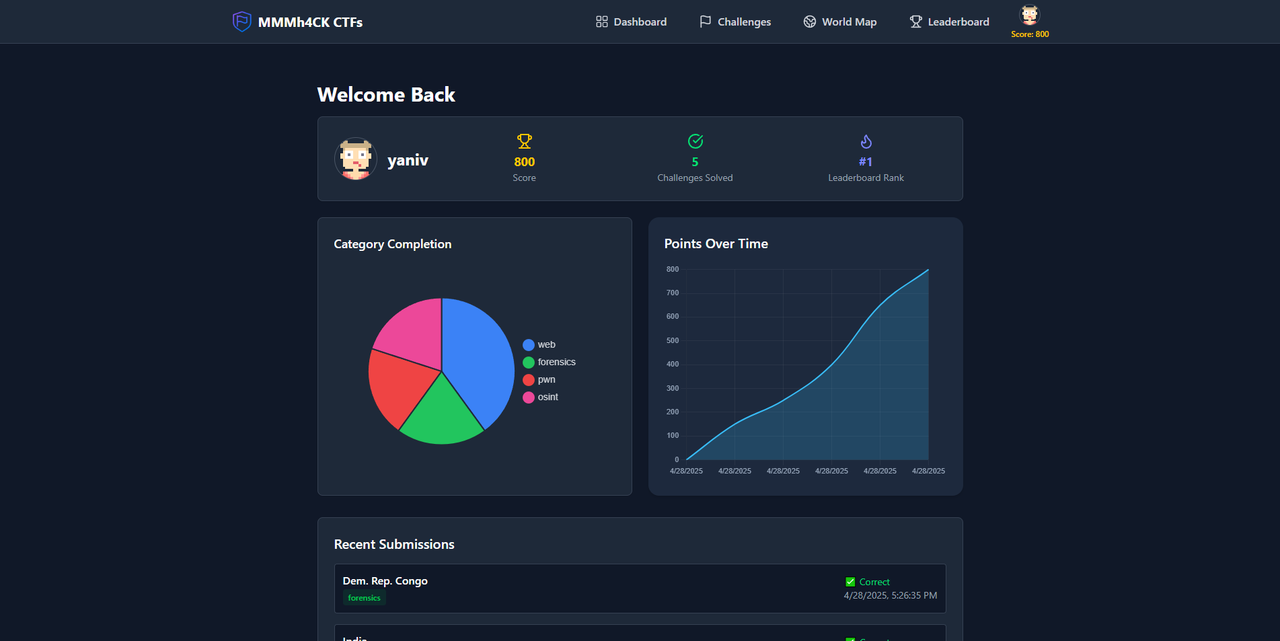Click the 400 y-axis label on chart
1280x641 pixels.
672,364
